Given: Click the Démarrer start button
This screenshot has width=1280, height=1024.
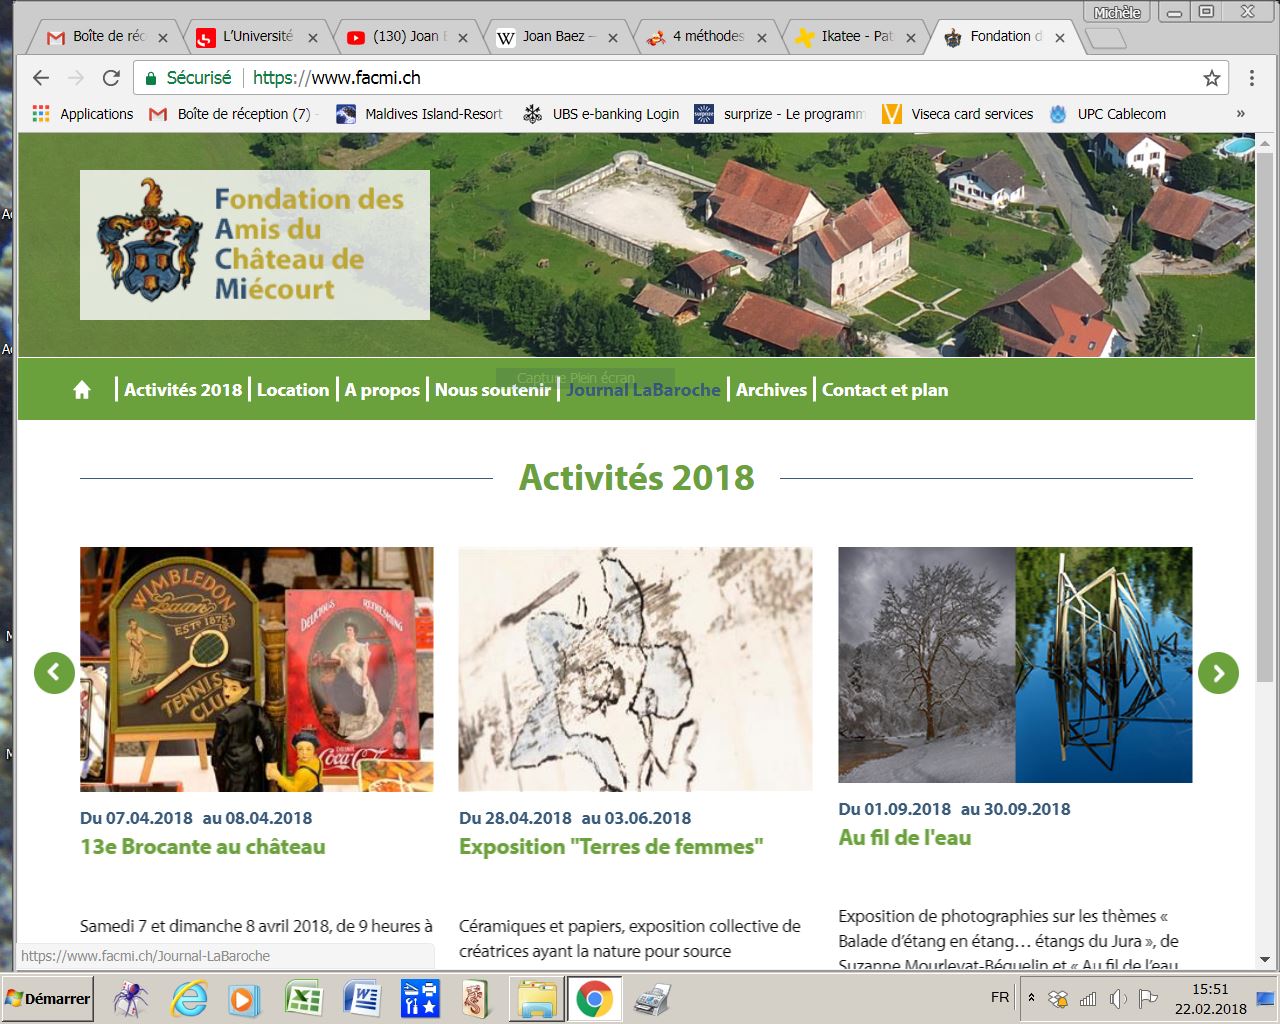Looking at the screenshot, I should [x=48, y=998].
